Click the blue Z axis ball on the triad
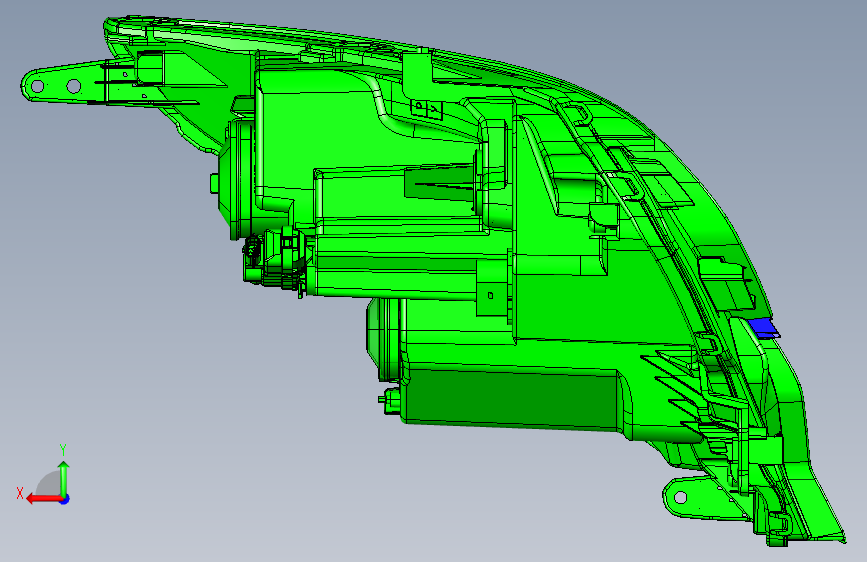Image resolution: width=867 pixels, height=562 pixels. (65, 499)
